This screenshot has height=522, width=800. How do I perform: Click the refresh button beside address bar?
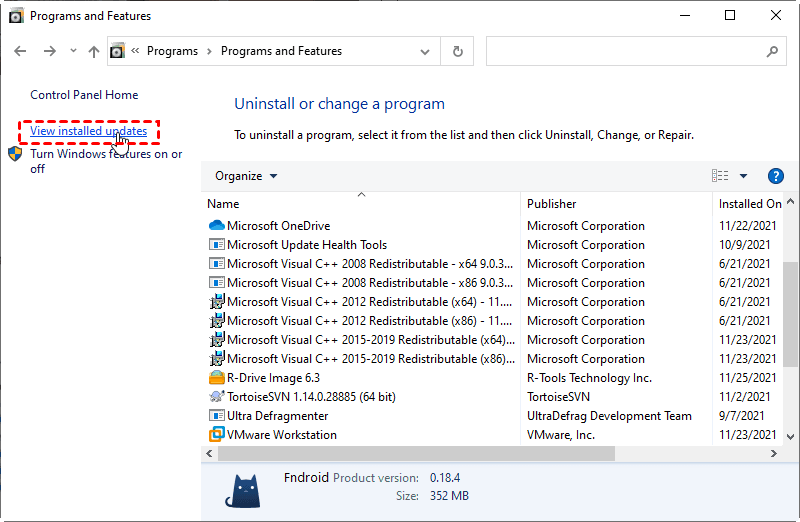pos(458,51)
